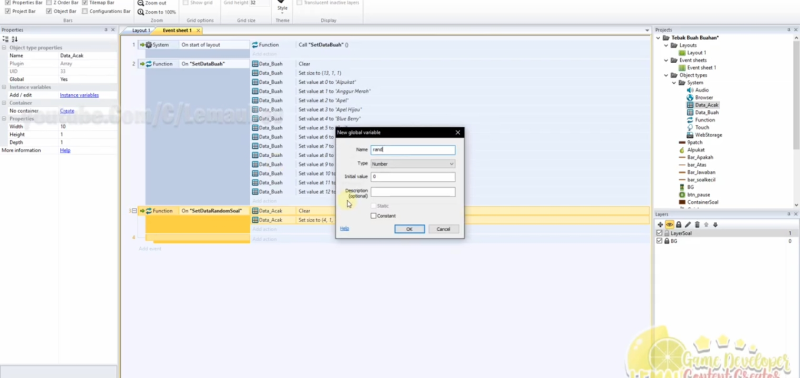Open Layout 1 in Projects tree

pyautogui.click(x=692, y=53)
